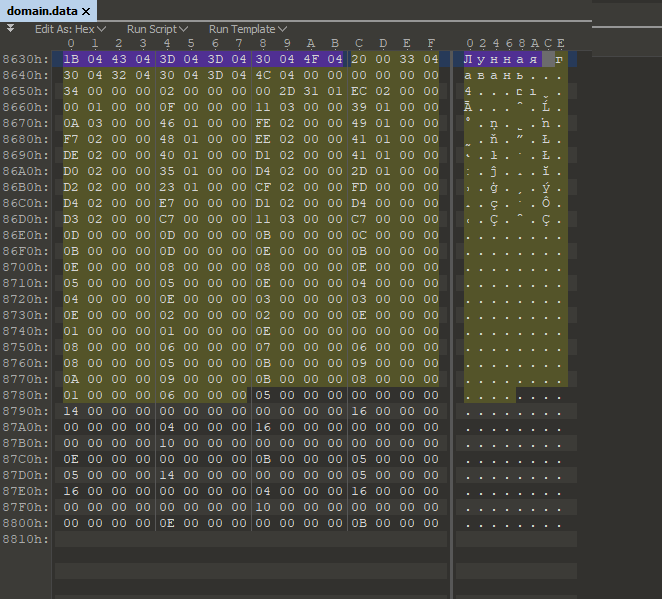
Task: Select byte 4C in row 8640h
Action: [x=263, y=75]
